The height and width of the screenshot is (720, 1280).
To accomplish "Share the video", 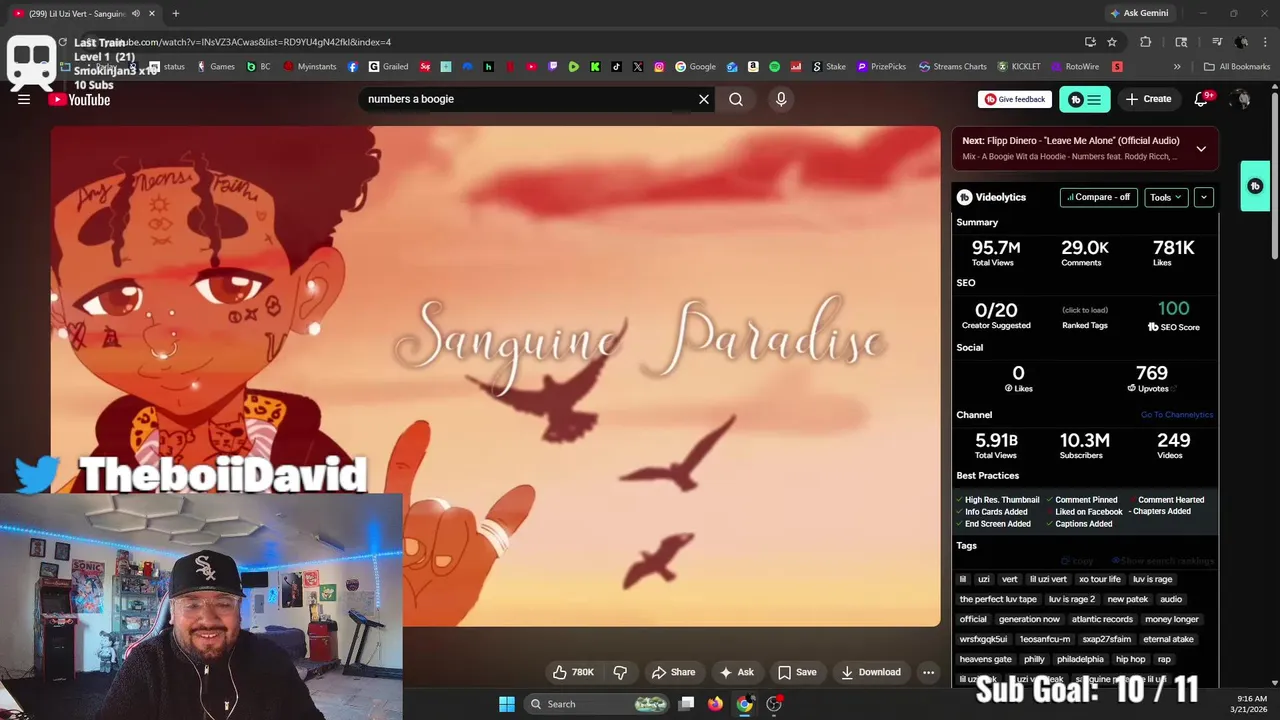I will pos(673,672).
